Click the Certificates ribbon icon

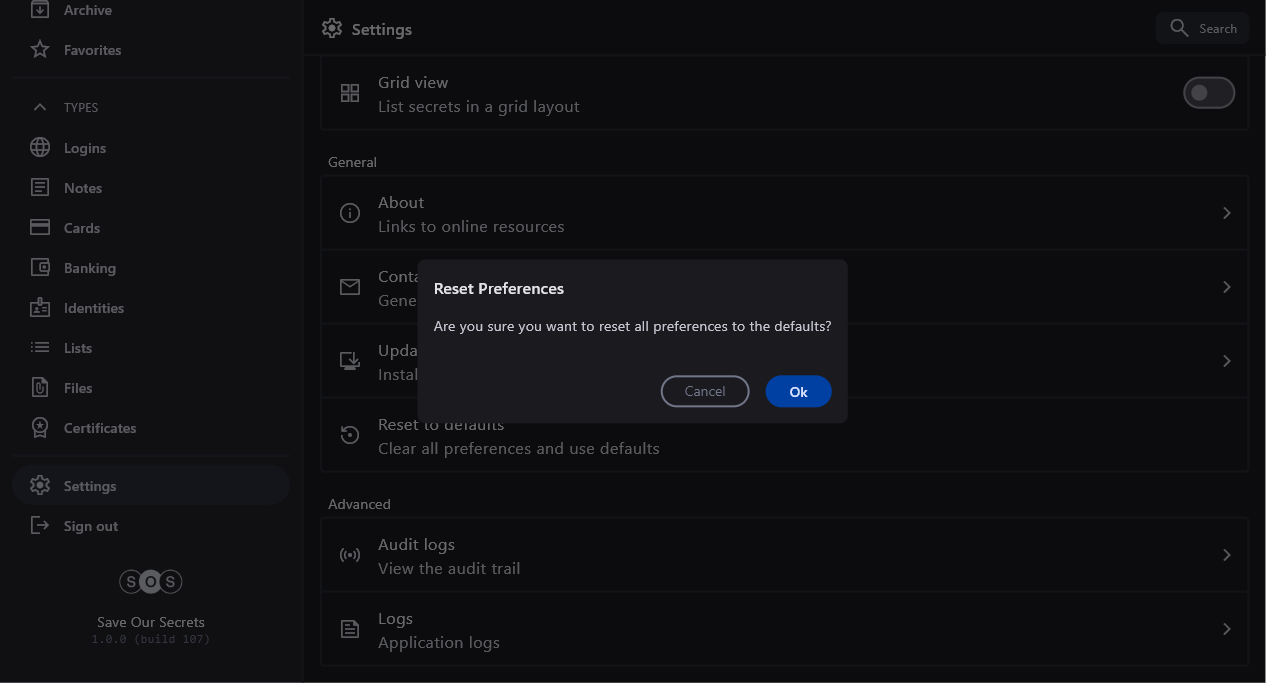click(40, 428)
